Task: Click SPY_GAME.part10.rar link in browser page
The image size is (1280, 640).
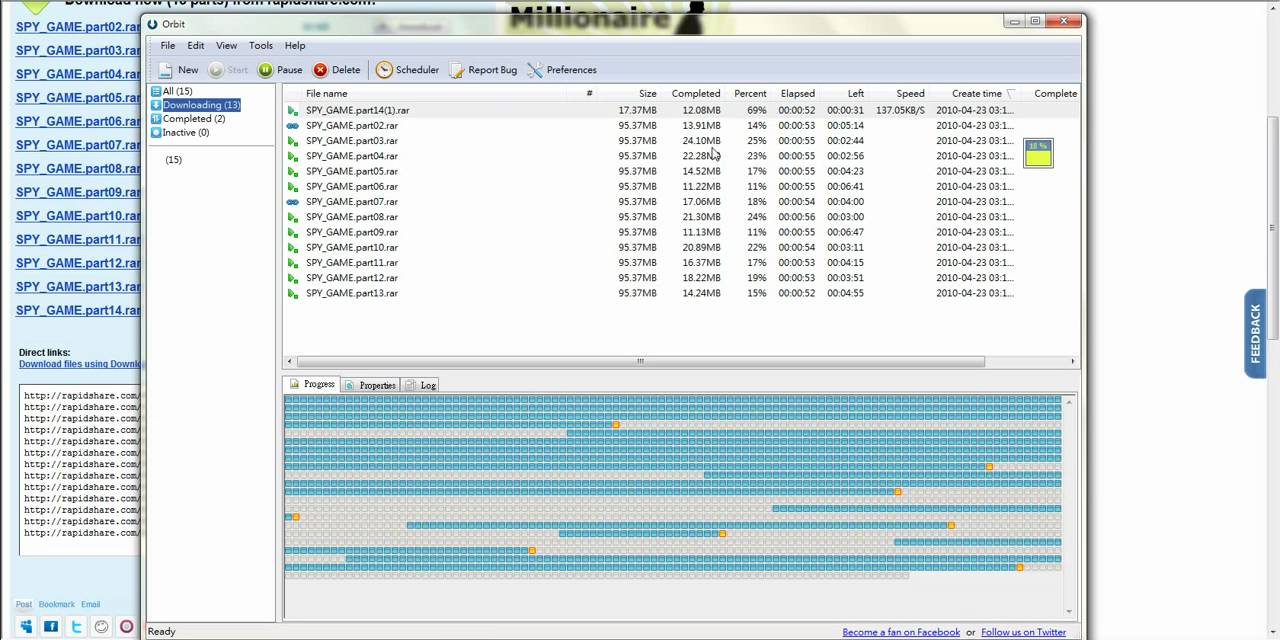Action: [78, 216]
